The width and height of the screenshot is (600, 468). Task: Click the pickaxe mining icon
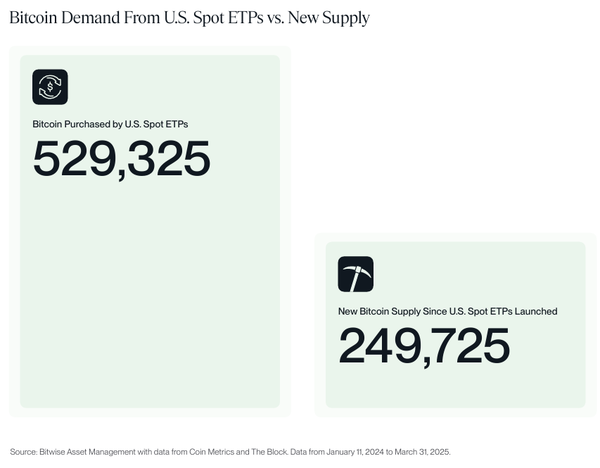tap(355, 274)
